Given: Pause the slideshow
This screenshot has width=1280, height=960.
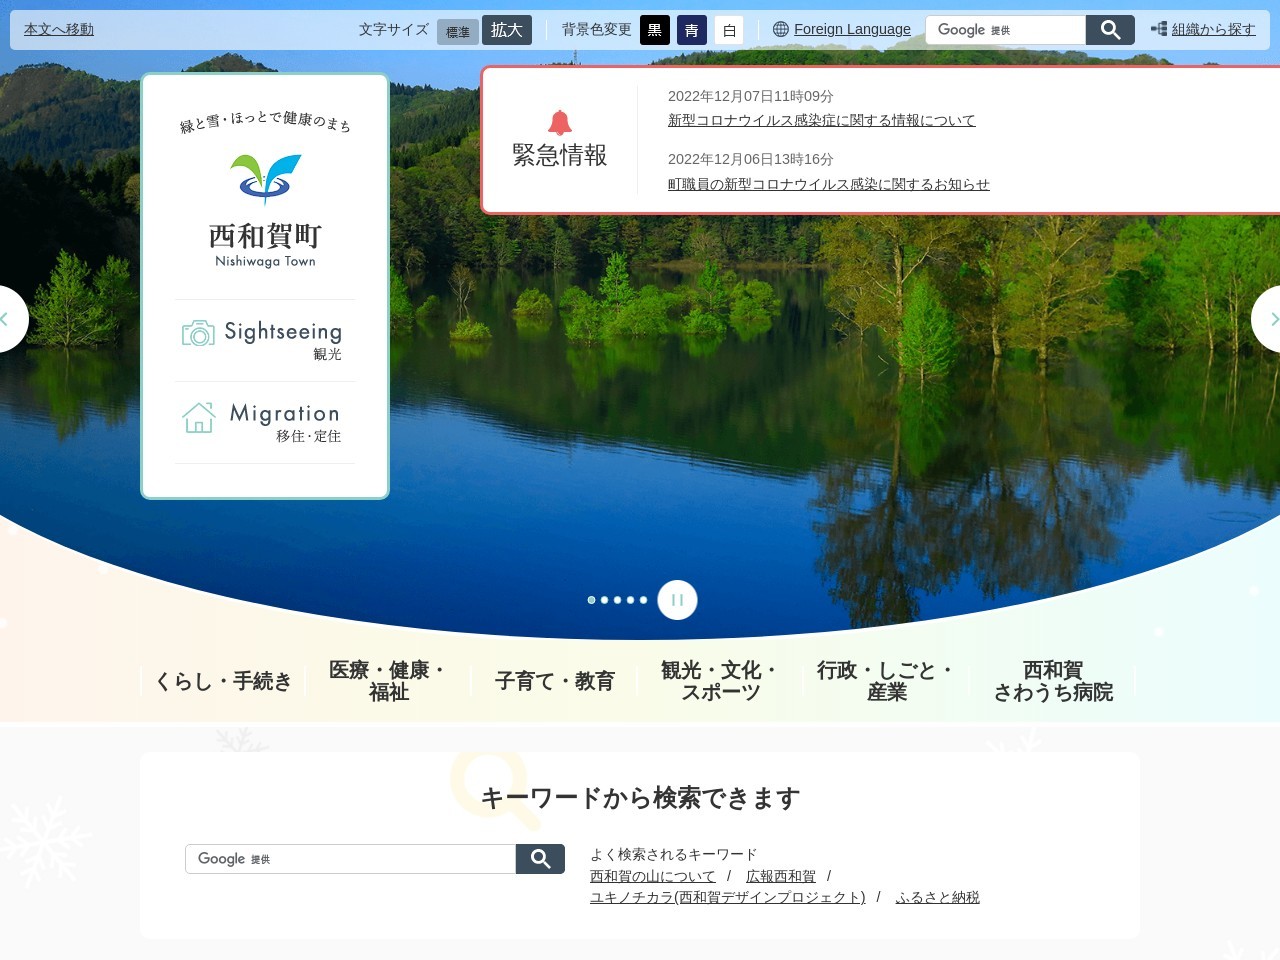Looking at the screenshot, I should [x=677, y=600].
